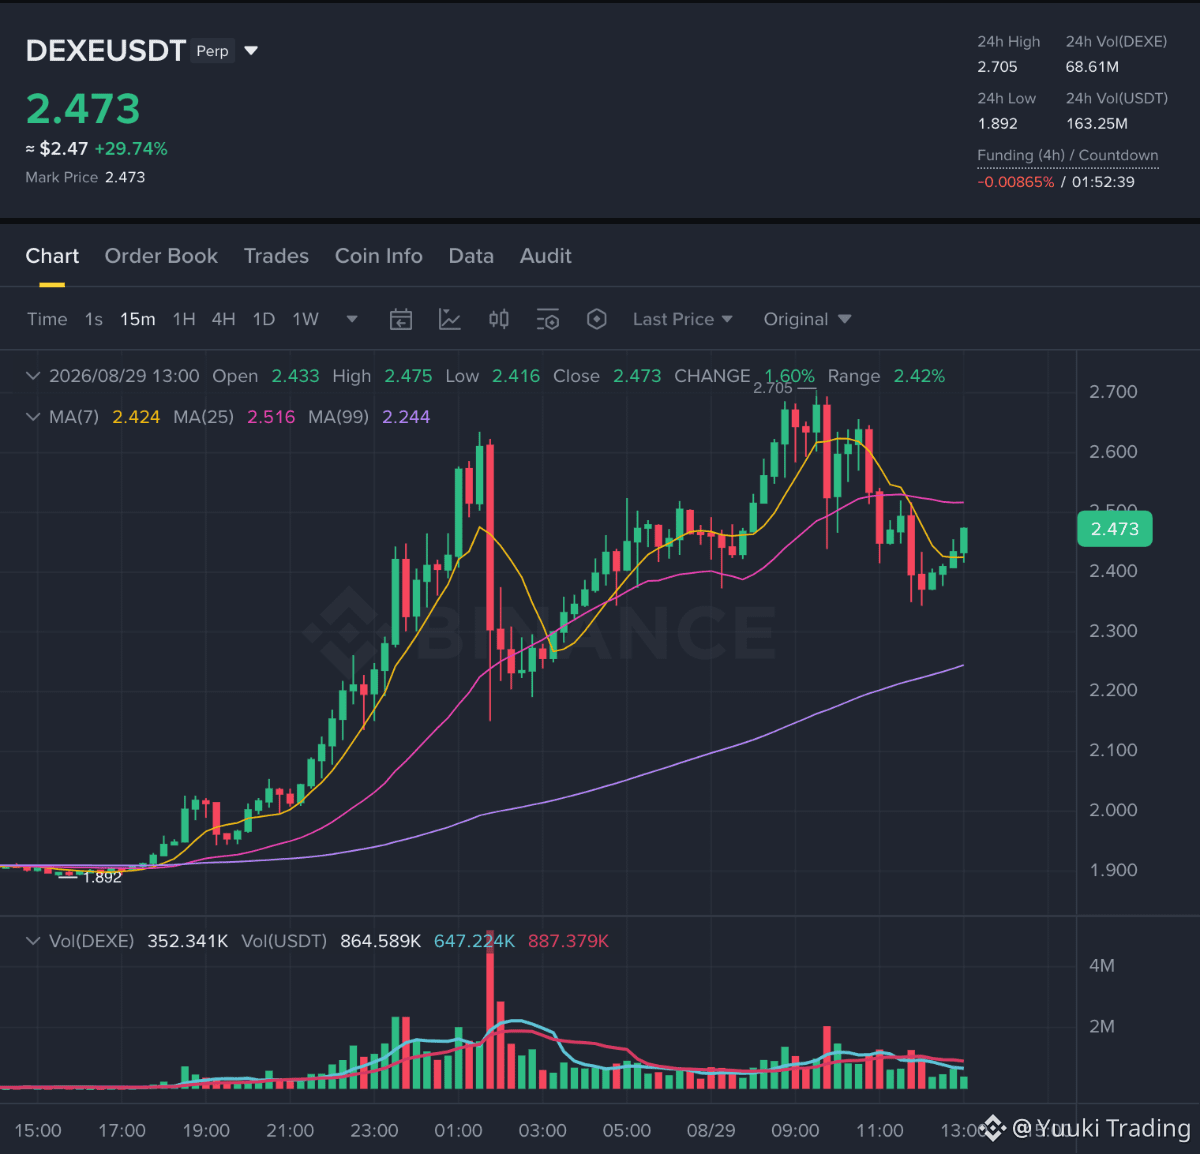Open the Trades tab
1200x1154 pixels.
(x=276, y=256)
